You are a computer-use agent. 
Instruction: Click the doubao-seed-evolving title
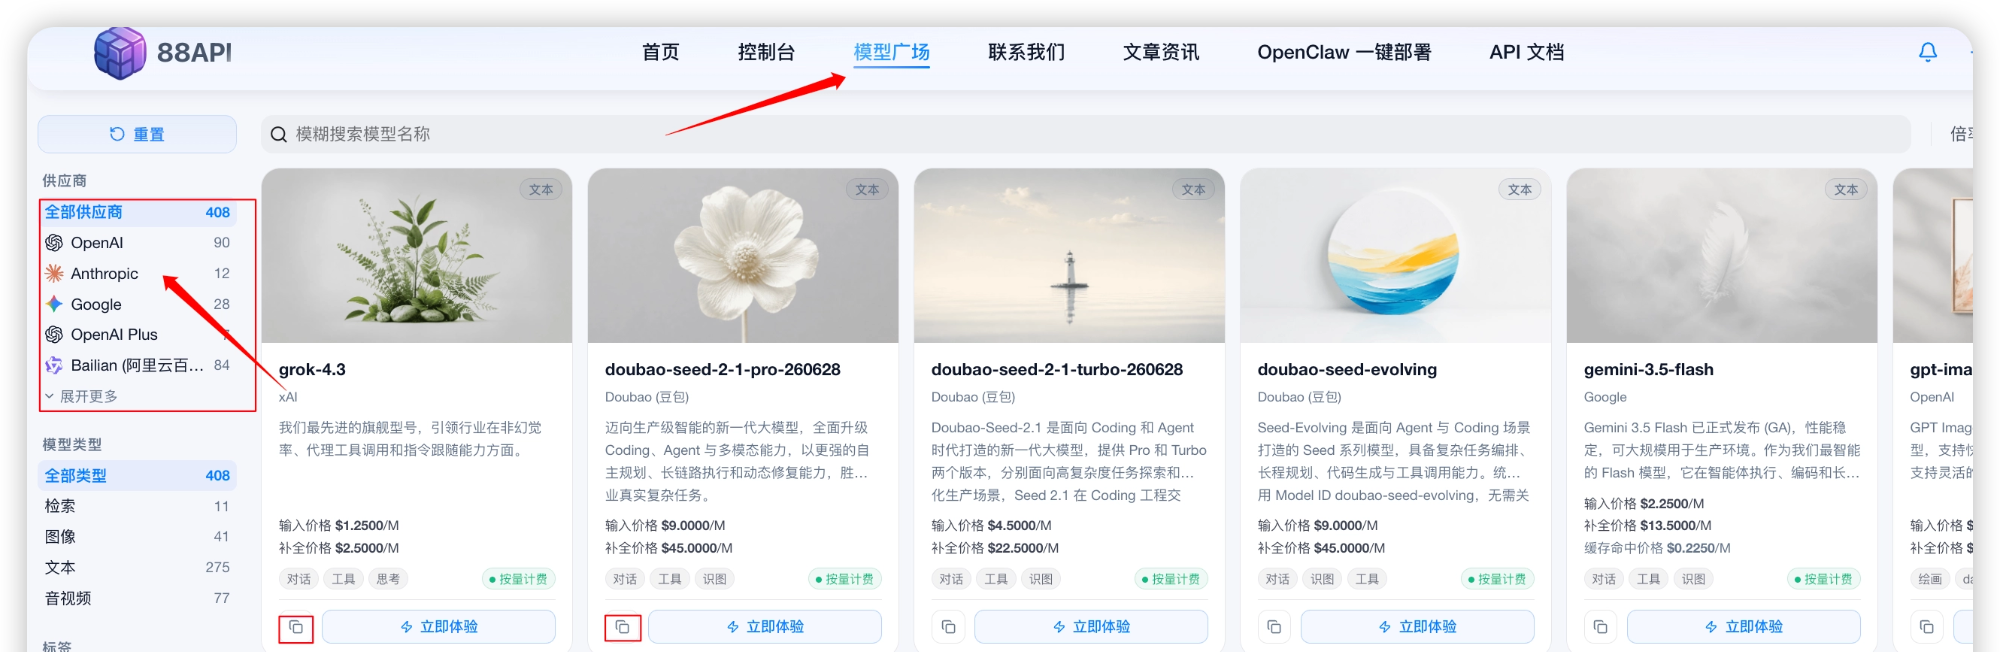coord(1347,370)
